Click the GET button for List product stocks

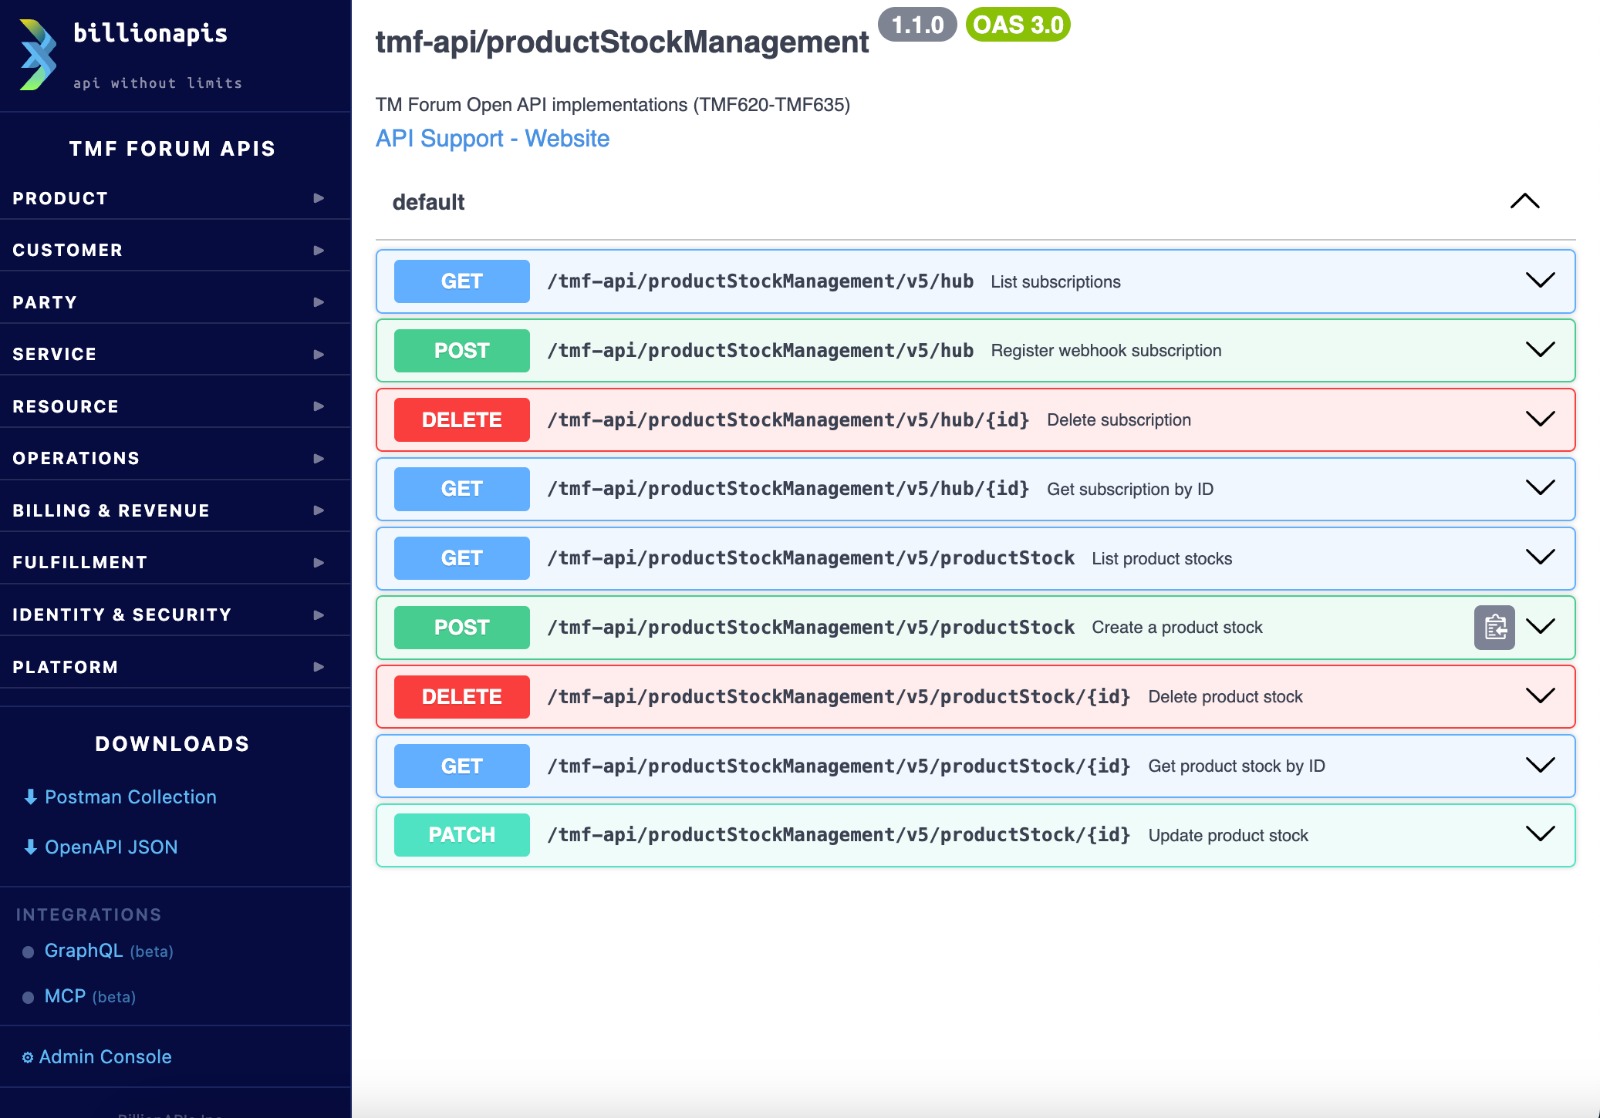(x=462, y=558)
